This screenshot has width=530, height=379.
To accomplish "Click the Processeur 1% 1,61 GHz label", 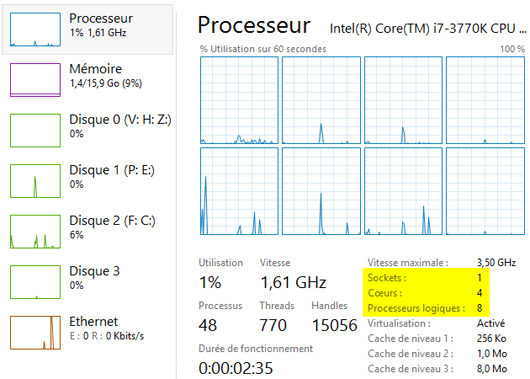I will [101, 25].
